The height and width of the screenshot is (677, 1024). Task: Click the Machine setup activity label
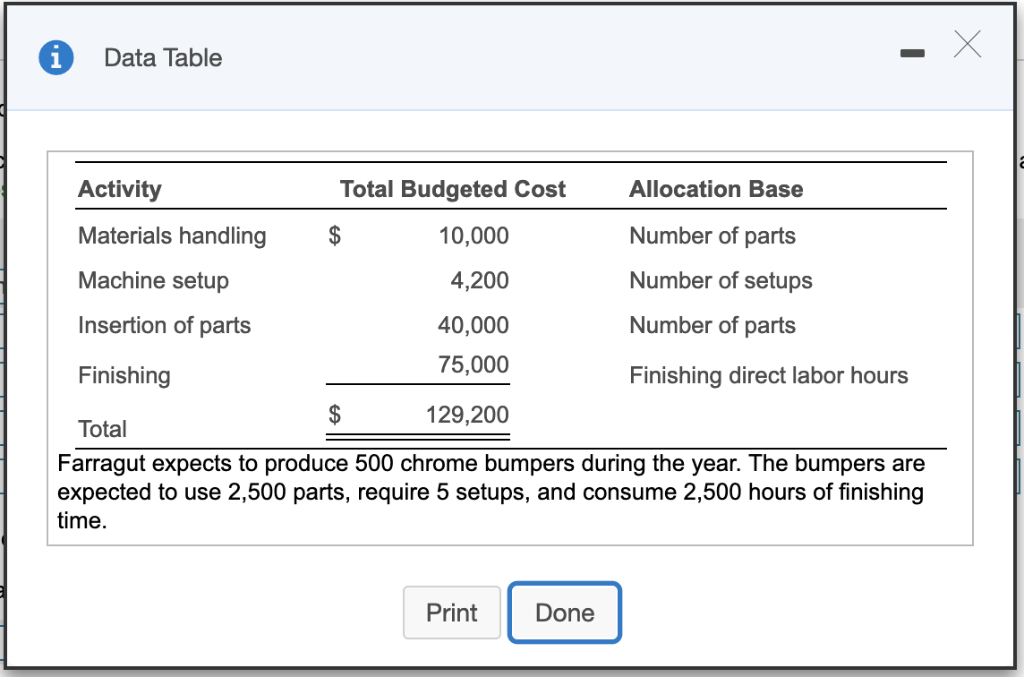[152, 281]
